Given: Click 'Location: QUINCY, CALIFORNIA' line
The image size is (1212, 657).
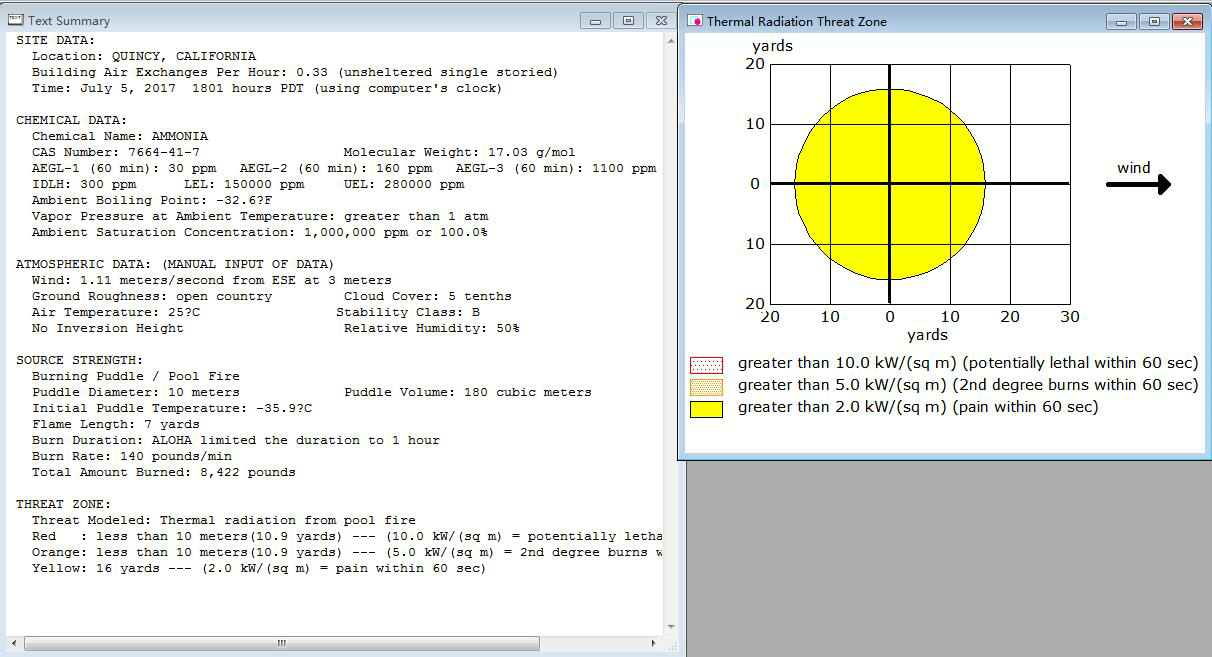Looking at the screenshot, I should [x=144, y=56].
